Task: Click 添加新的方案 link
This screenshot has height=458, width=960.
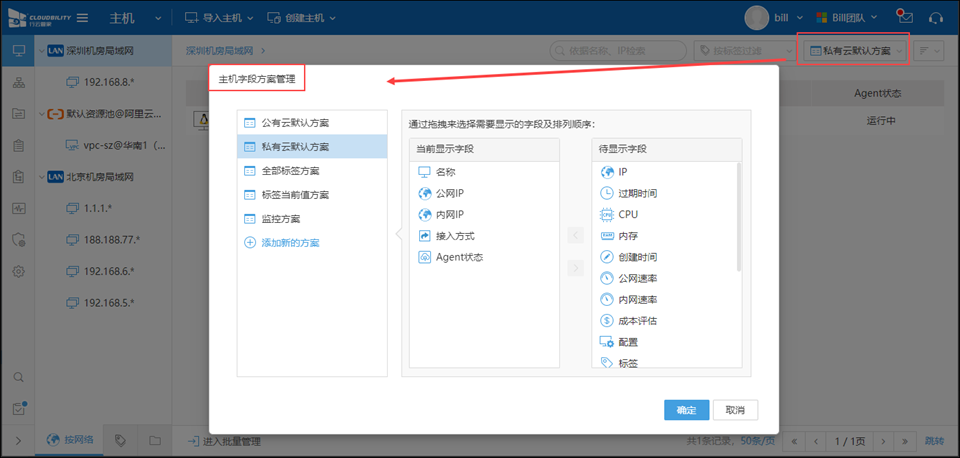Action: click(290, 243)
